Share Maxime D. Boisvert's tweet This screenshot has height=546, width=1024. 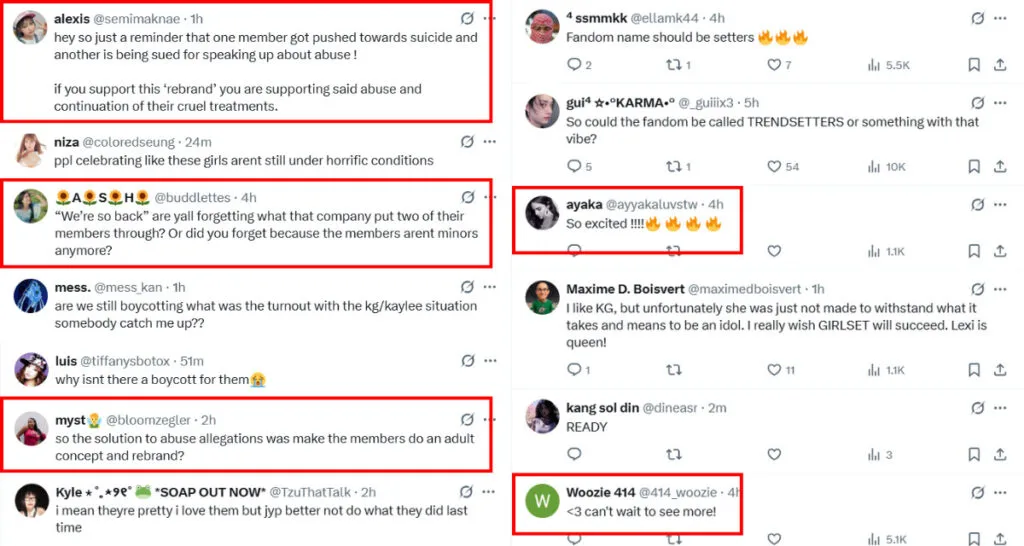coord(1000,370)
